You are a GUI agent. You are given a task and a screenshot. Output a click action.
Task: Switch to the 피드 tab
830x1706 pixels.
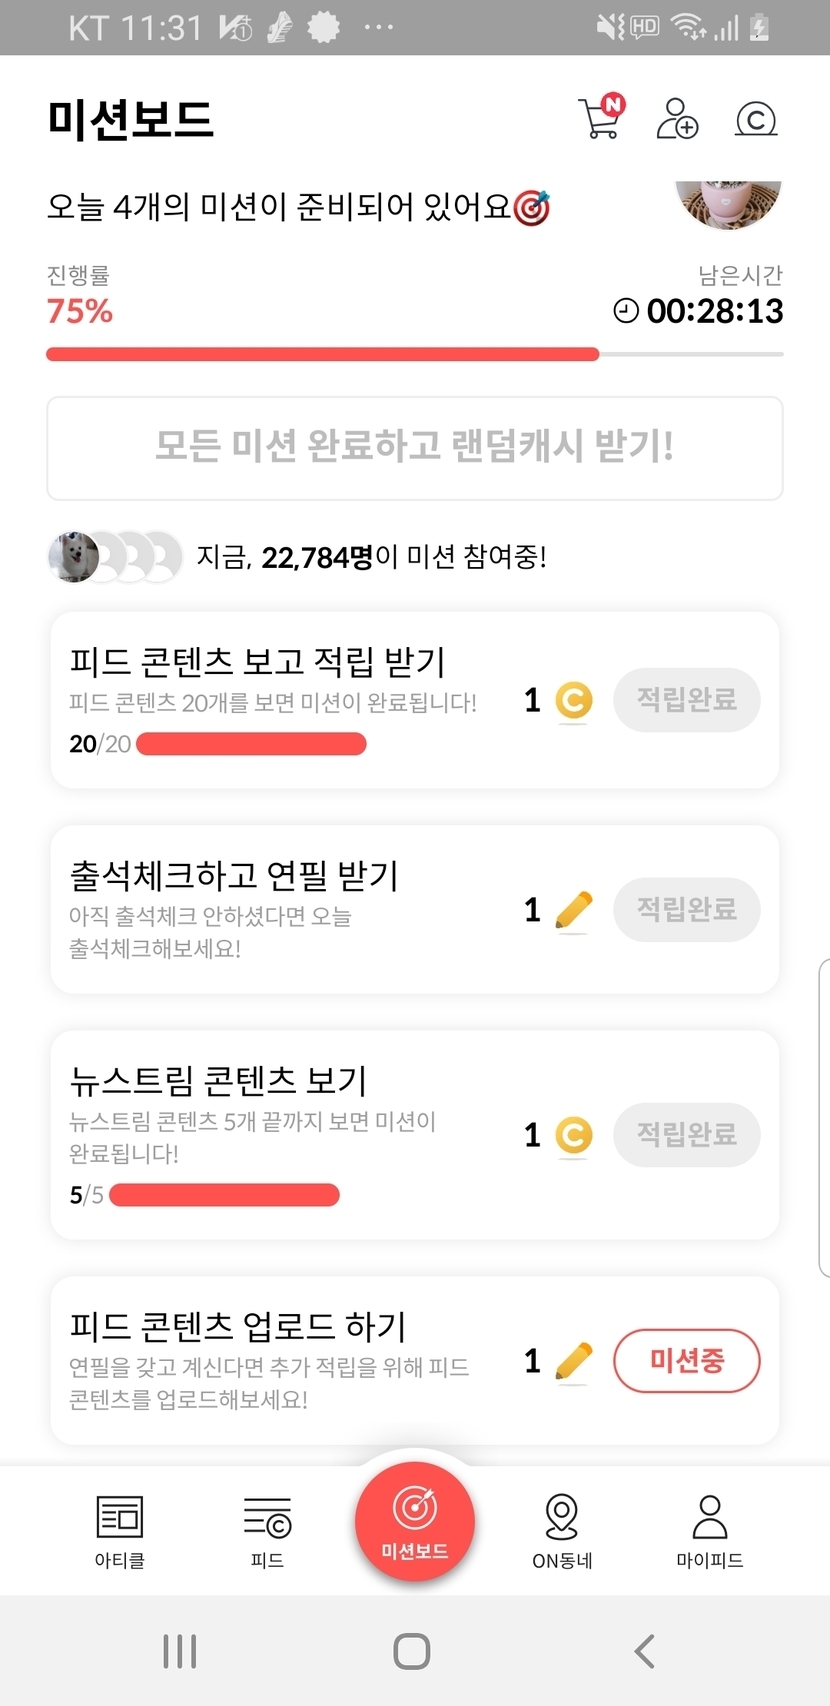point(267,1530)
